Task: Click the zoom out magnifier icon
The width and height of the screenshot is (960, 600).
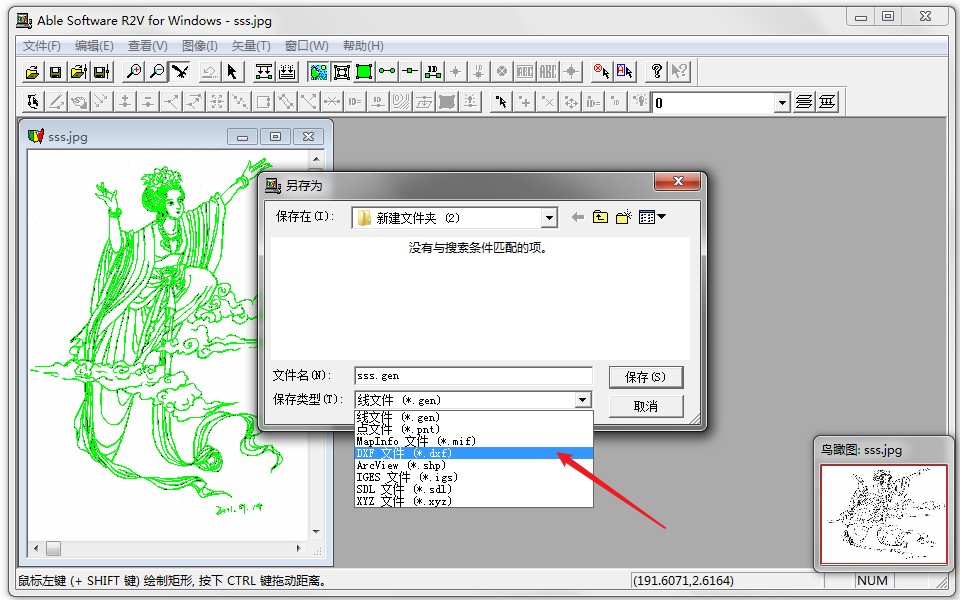Action: (x=157, y=72)
